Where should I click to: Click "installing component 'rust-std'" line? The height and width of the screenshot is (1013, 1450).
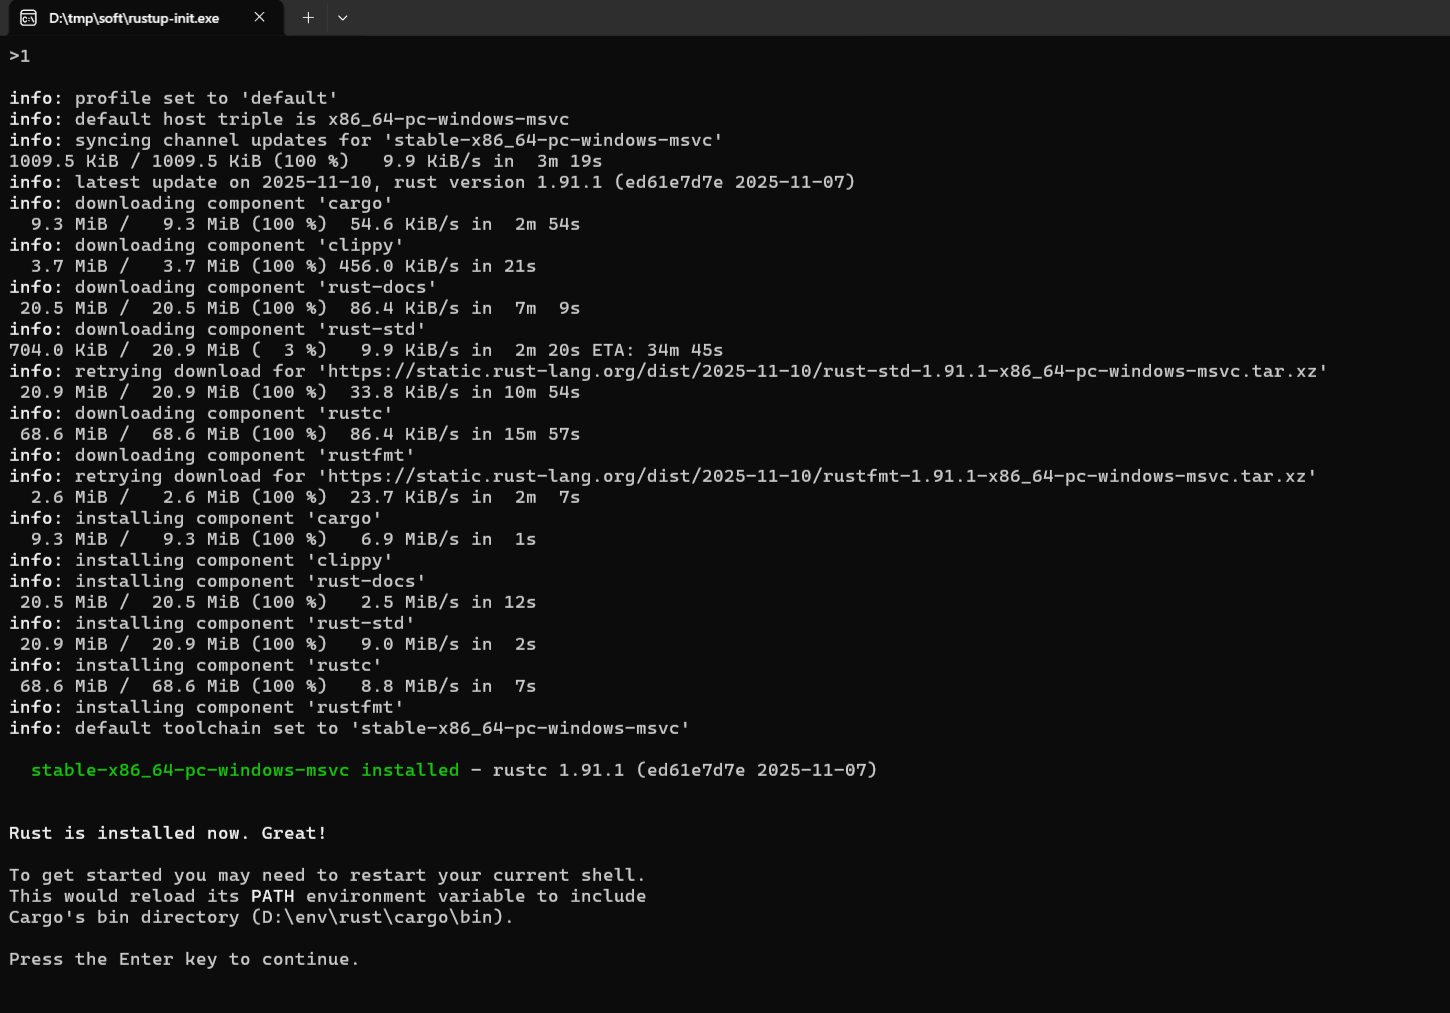(212, 623)
